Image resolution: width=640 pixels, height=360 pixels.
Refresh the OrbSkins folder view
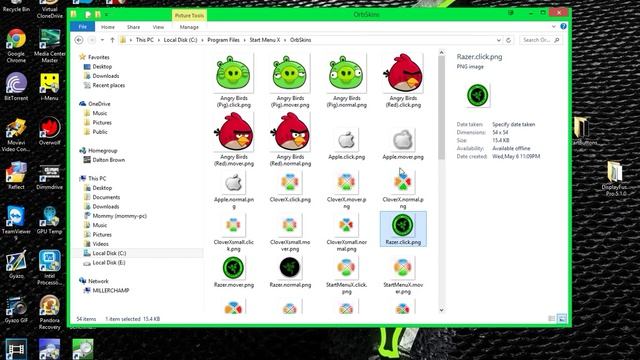coord(509,40)
